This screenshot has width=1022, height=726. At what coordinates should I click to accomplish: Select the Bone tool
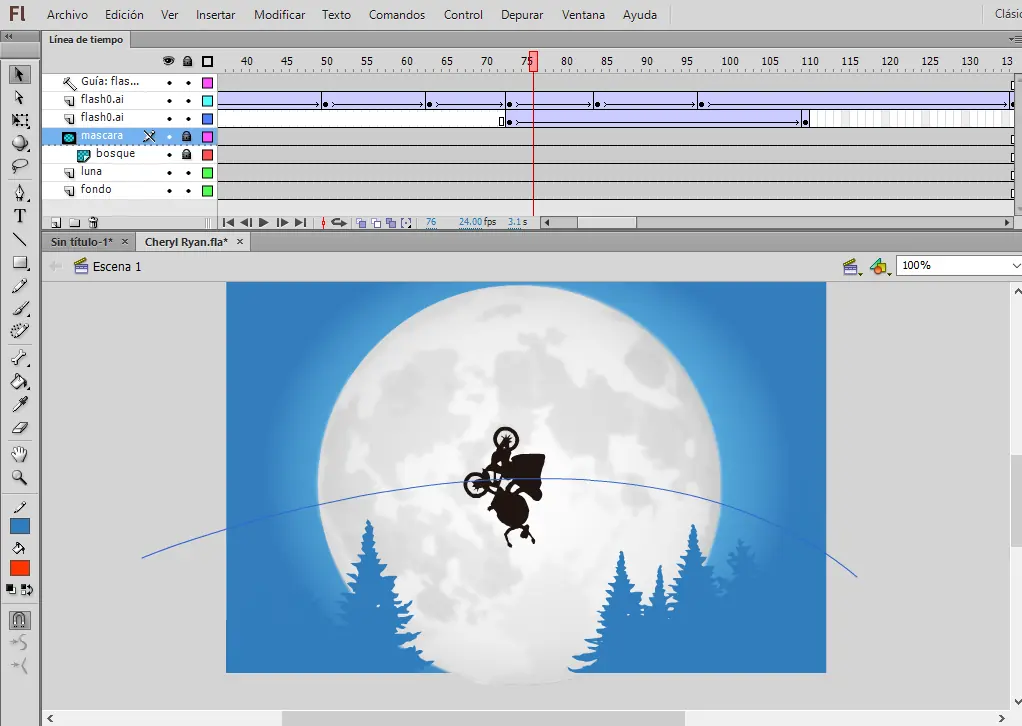tap(20, 358)
